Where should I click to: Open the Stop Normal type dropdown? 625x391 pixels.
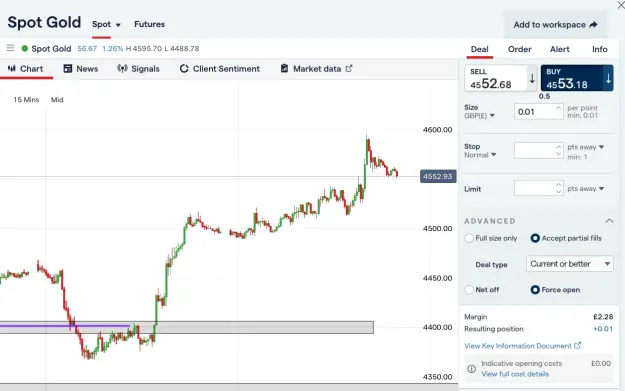[480, 155]
